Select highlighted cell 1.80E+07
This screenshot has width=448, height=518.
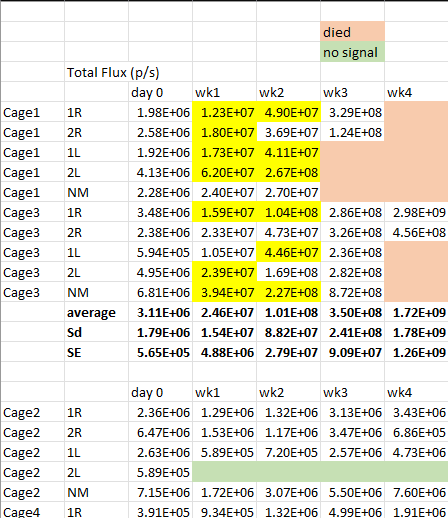[x=224, y=132]
